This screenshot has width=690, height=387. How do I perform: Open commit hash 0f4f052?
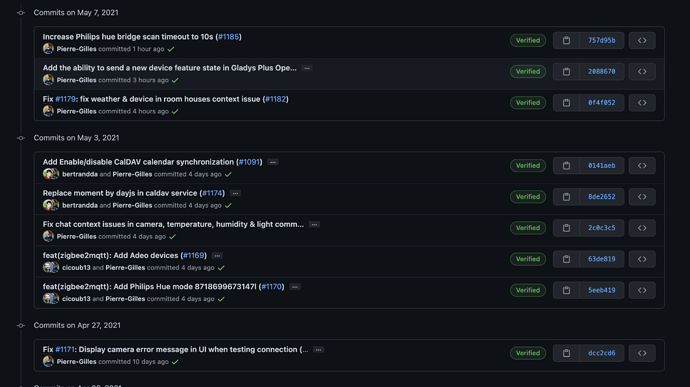coord(602,103)
